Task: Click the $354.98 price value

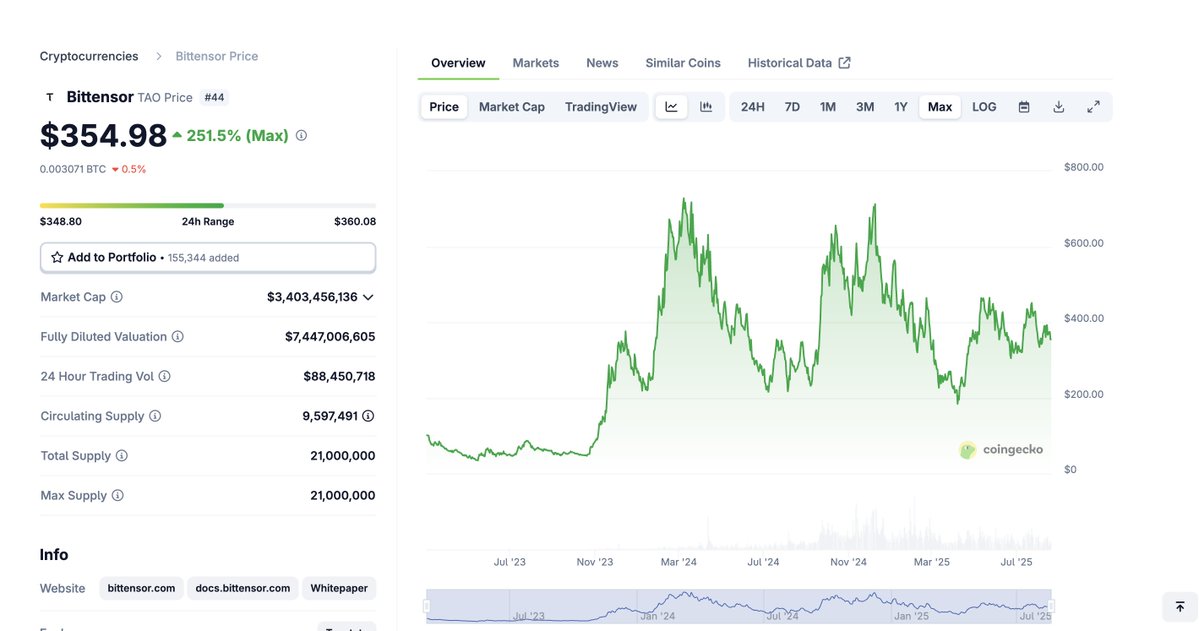Action: tap(103, 135)
